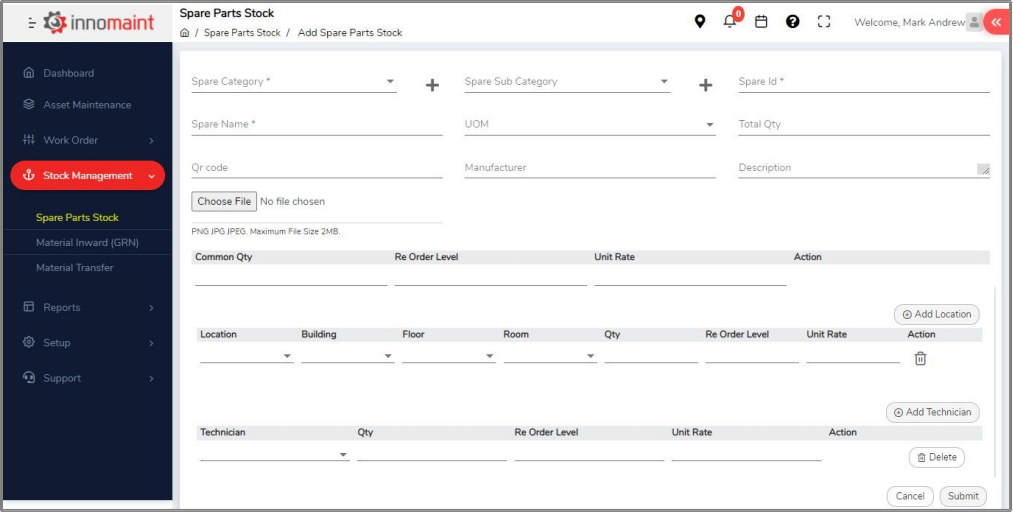Collapse panel with red double-arrow button
The width and height of the screenshot is (1013, 512).
(995, 21)
